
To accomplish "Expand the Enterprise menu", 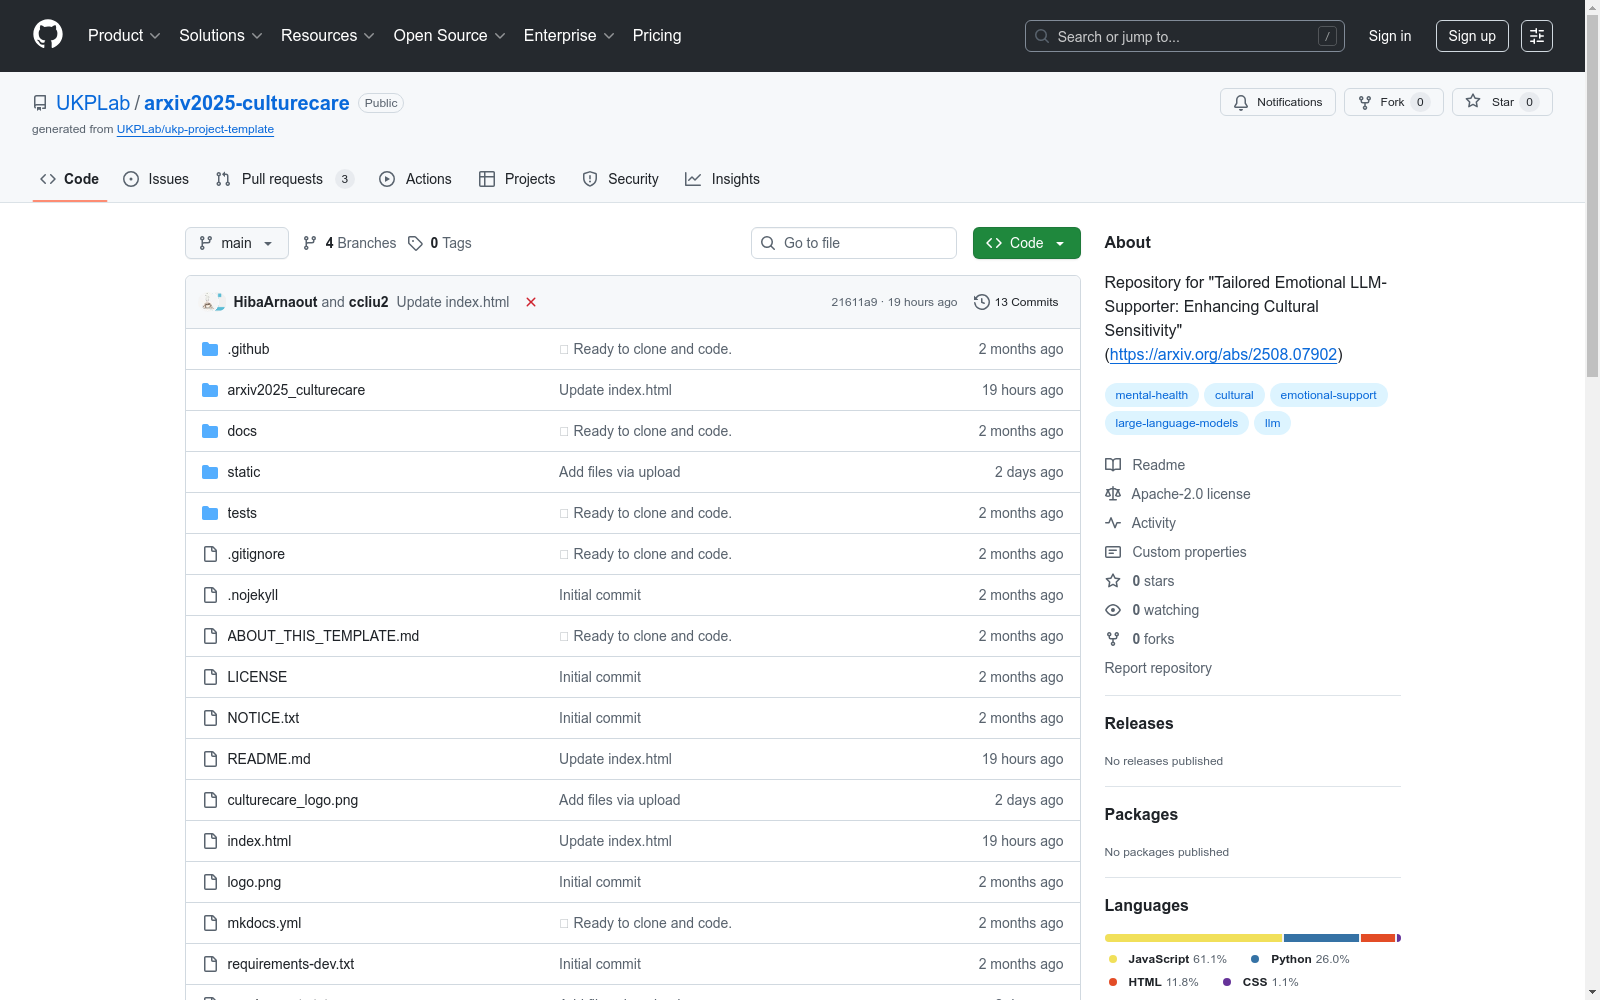I will pyautogui.click(x=569, y=36).
